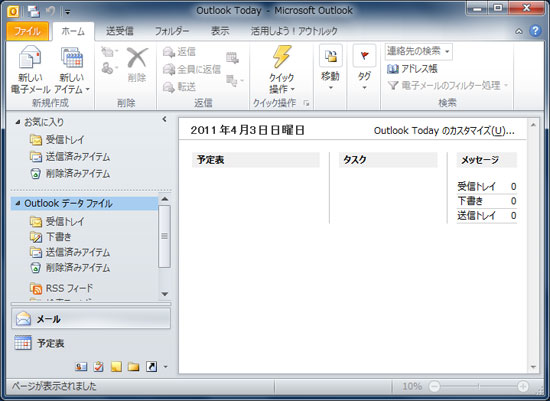Click the 10% zoom level indicator
This screenshot has height=401, width=550.
click(412, 387)
